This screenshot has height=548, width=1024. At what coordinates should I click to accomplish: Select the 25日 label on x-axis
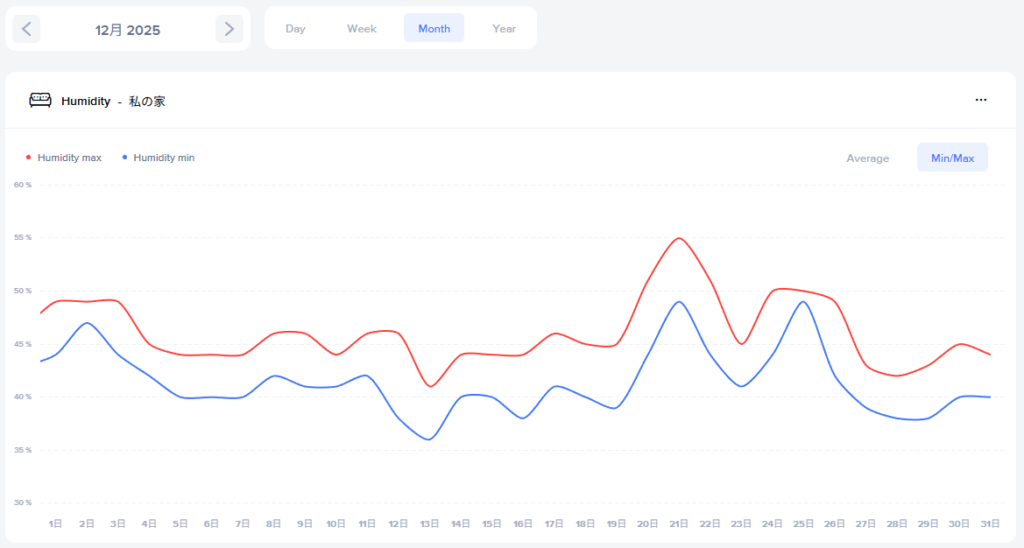(x=803, y=524)
